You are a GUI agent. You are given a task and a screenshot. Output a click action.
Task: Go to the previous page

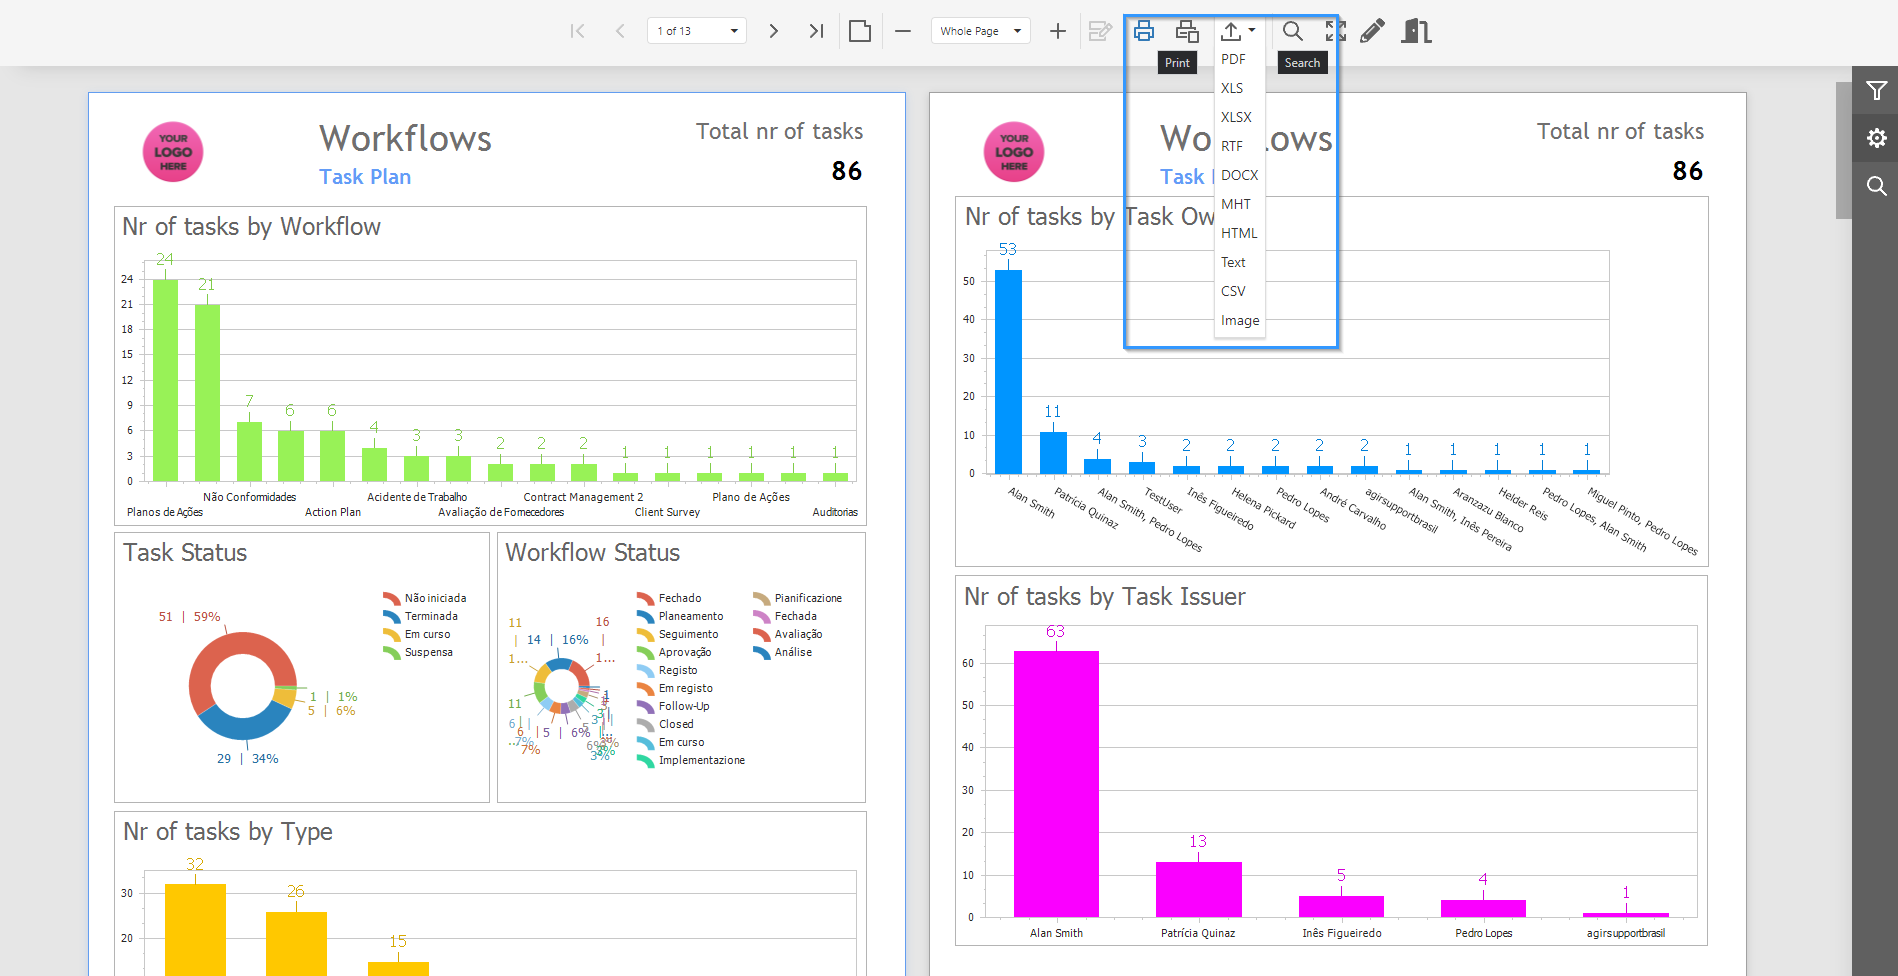[x=620, y=31]
